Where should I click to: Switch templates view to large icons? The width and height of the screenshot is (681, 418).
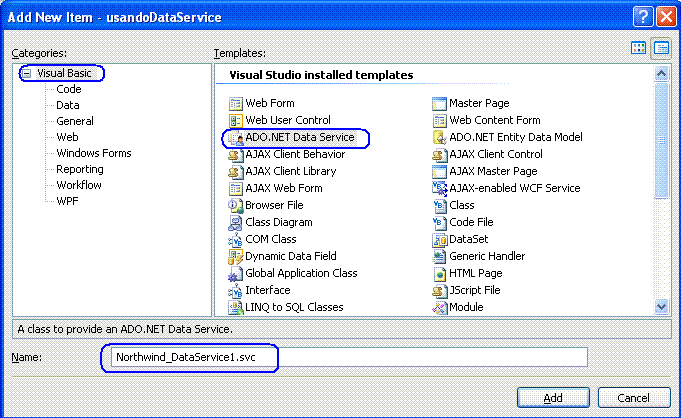pos(638,48)
